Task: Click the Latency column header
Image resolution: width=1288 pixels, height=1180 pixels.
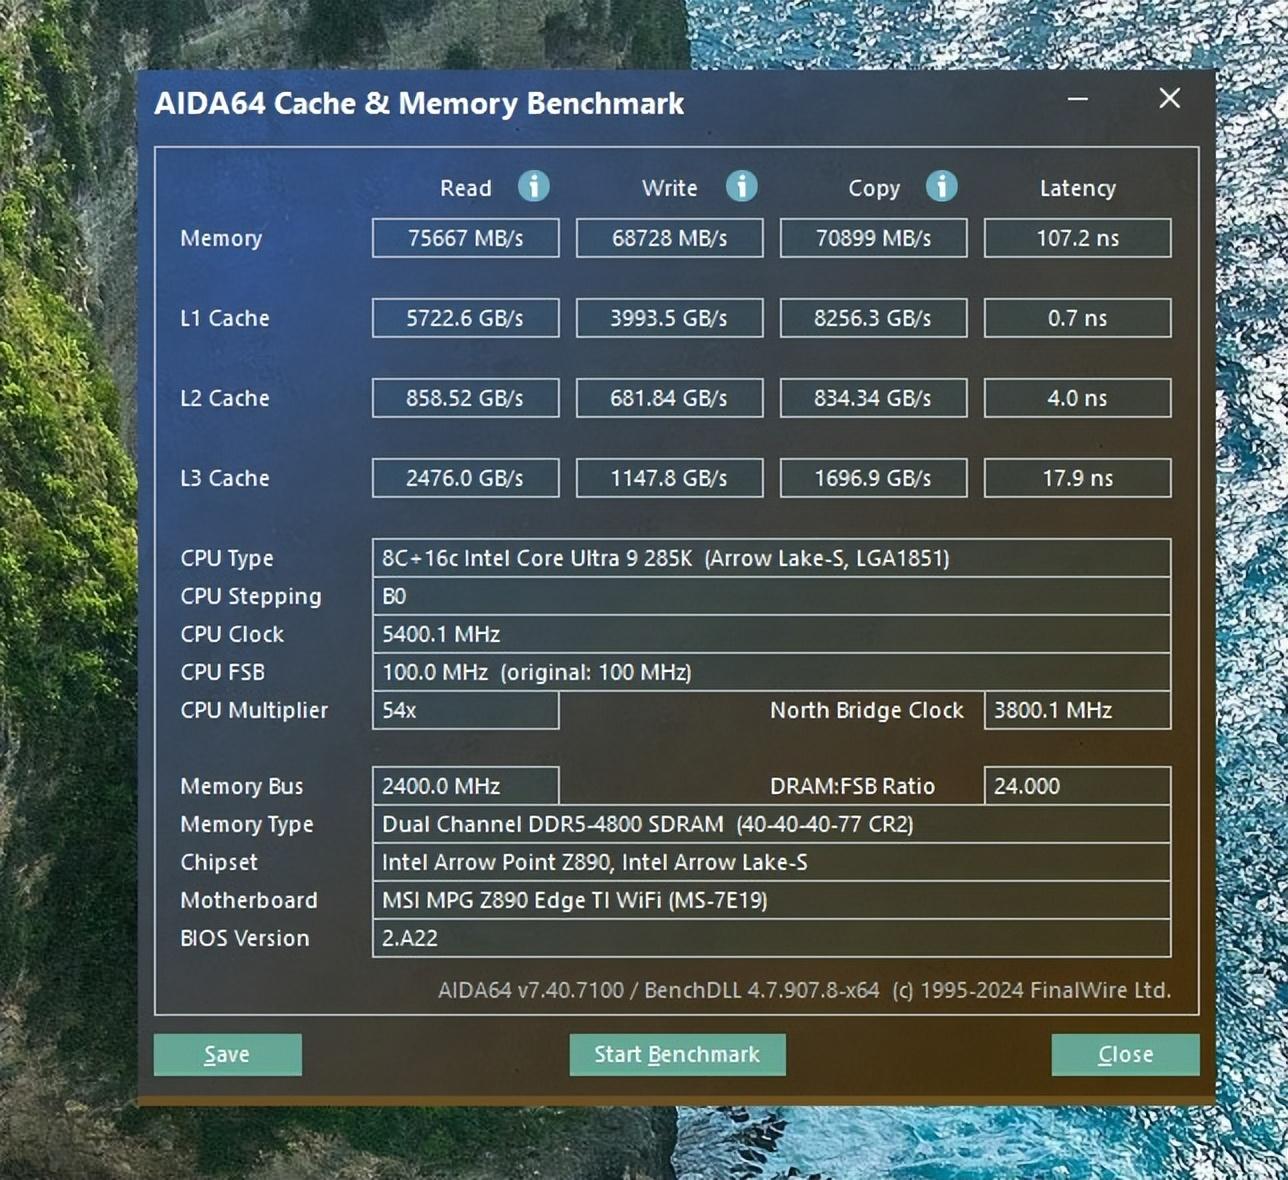Action: pos(1078,188)
